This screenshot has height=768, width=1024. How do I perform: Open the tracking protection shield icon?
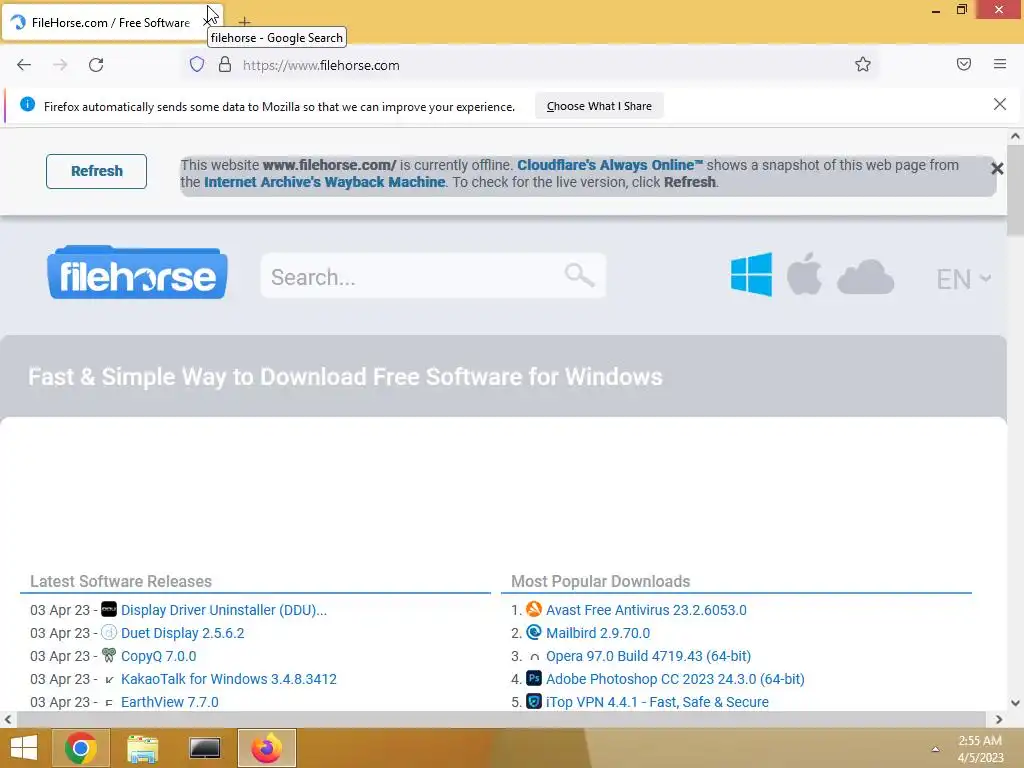(197, 65)
